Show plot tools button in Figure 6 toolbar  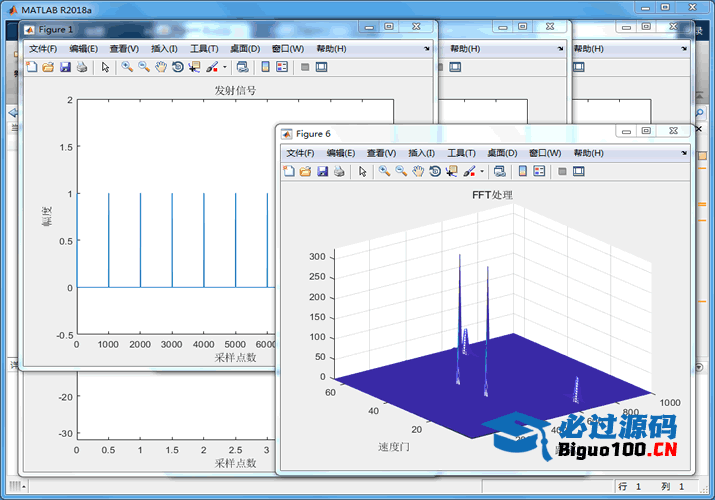tap(578, 172)
